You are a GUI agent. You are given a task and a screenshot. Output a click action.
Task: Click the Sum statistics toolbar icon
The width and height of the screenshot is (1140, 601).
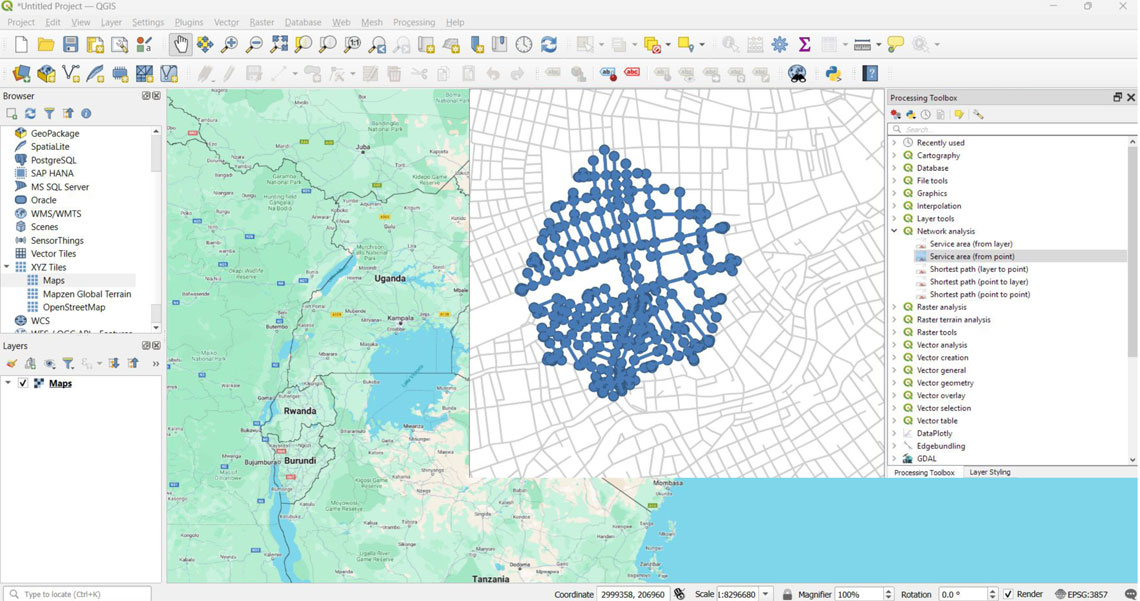(804, 44)
